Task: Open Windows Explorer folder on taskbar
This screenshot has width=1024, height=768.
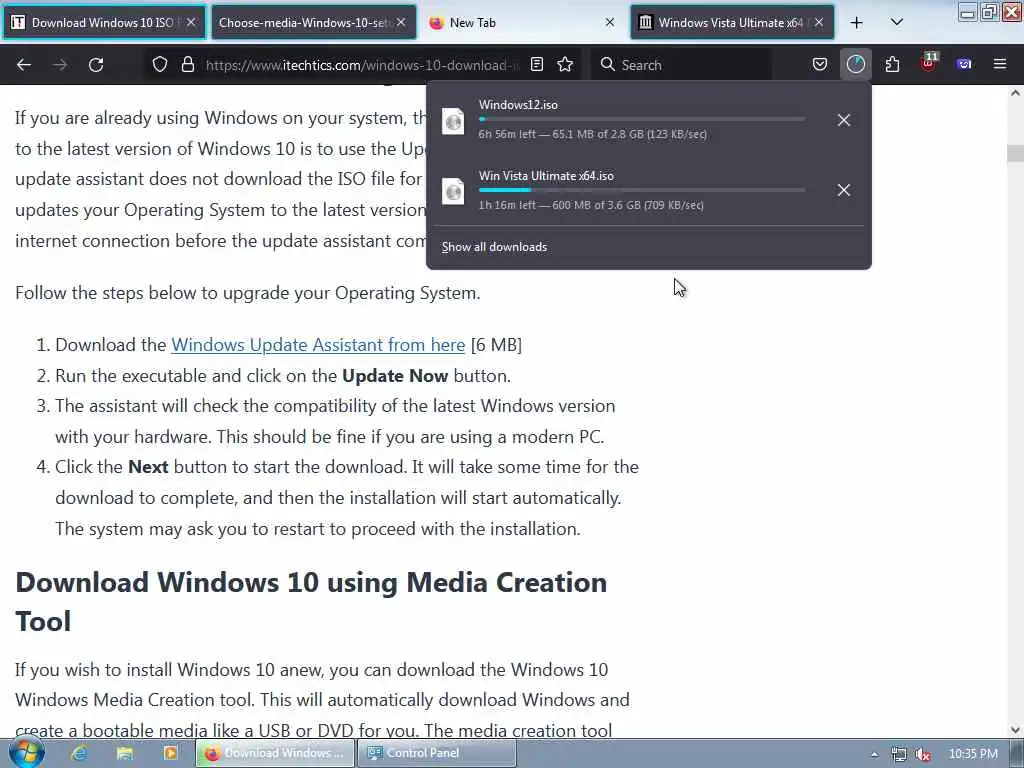Action: [125, 753]
